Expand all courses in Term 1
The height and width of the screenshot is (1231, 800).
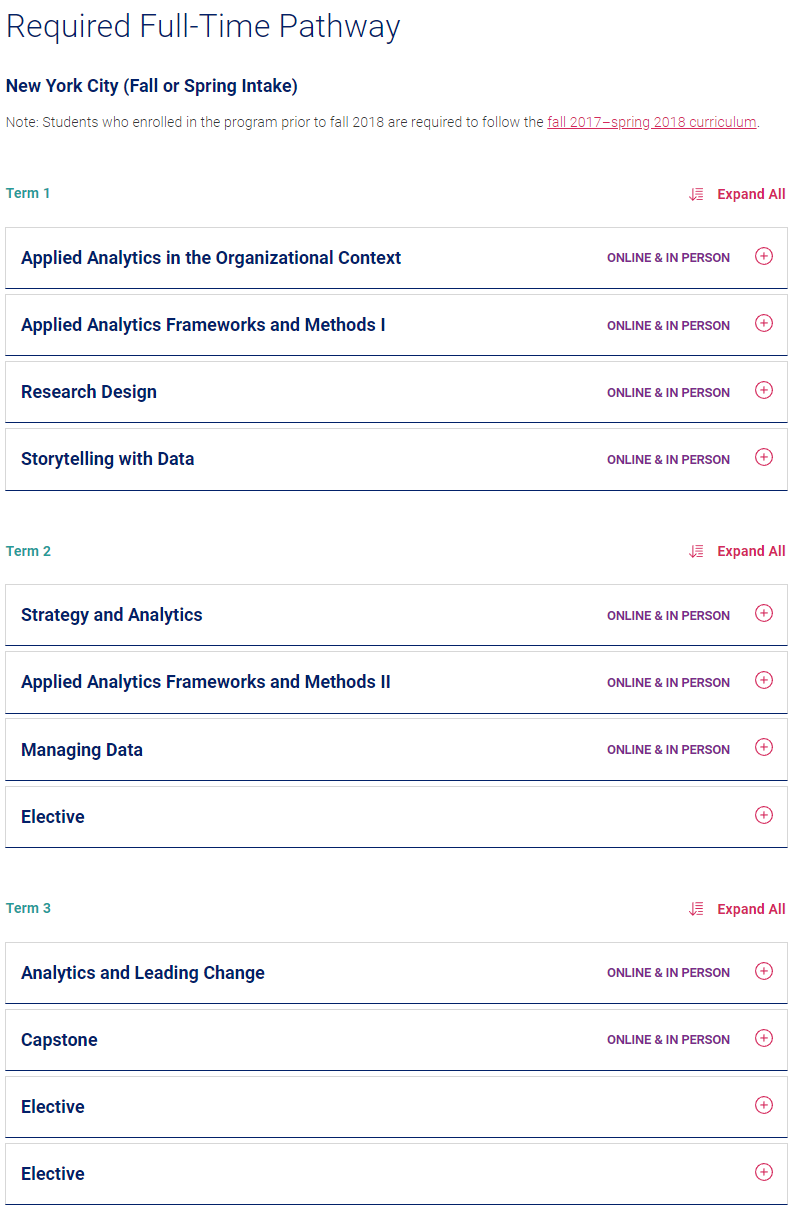pos(751,194)
